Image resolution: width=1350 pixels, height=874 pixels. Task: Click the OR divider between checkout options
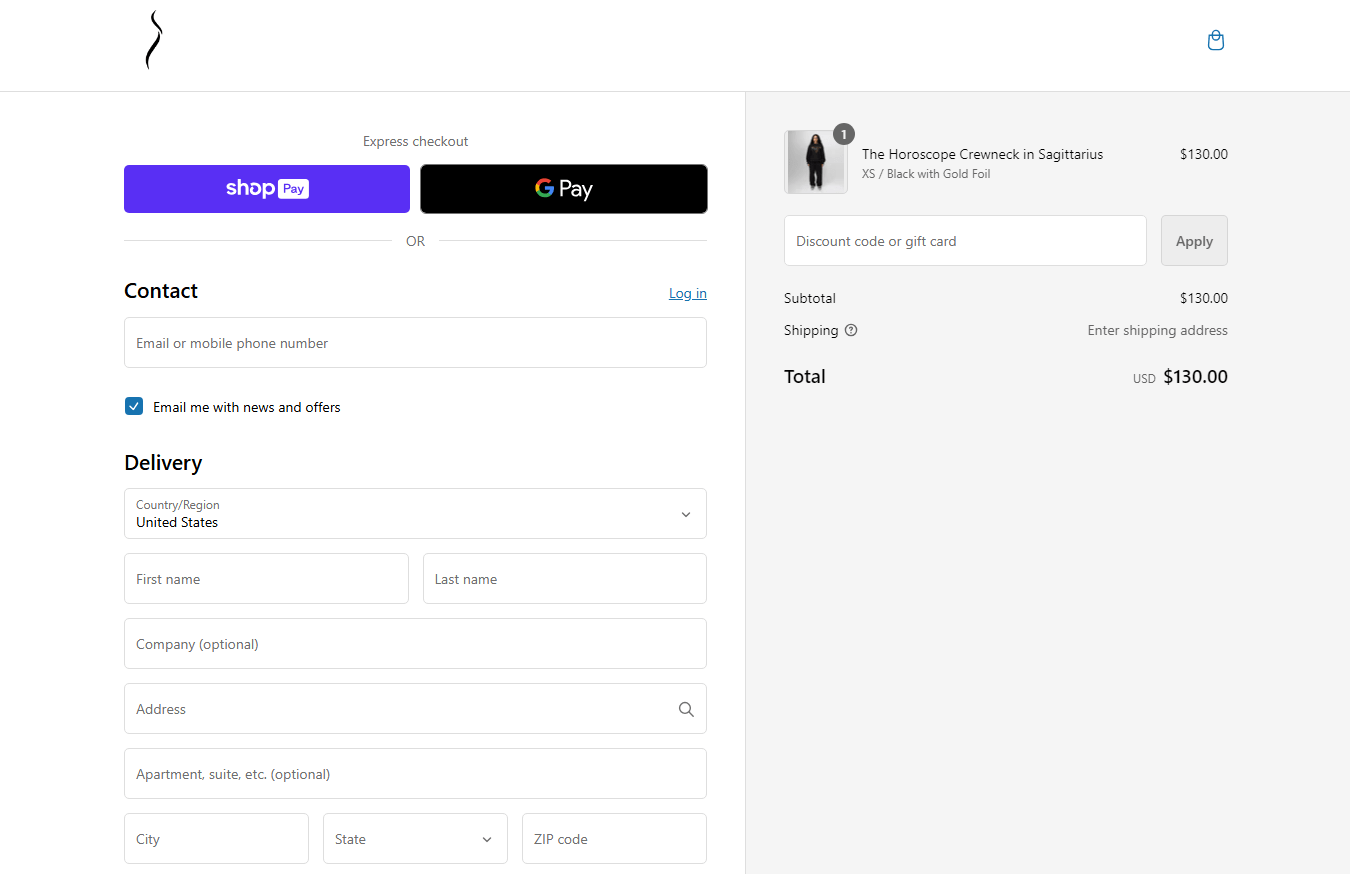point(415,241)
